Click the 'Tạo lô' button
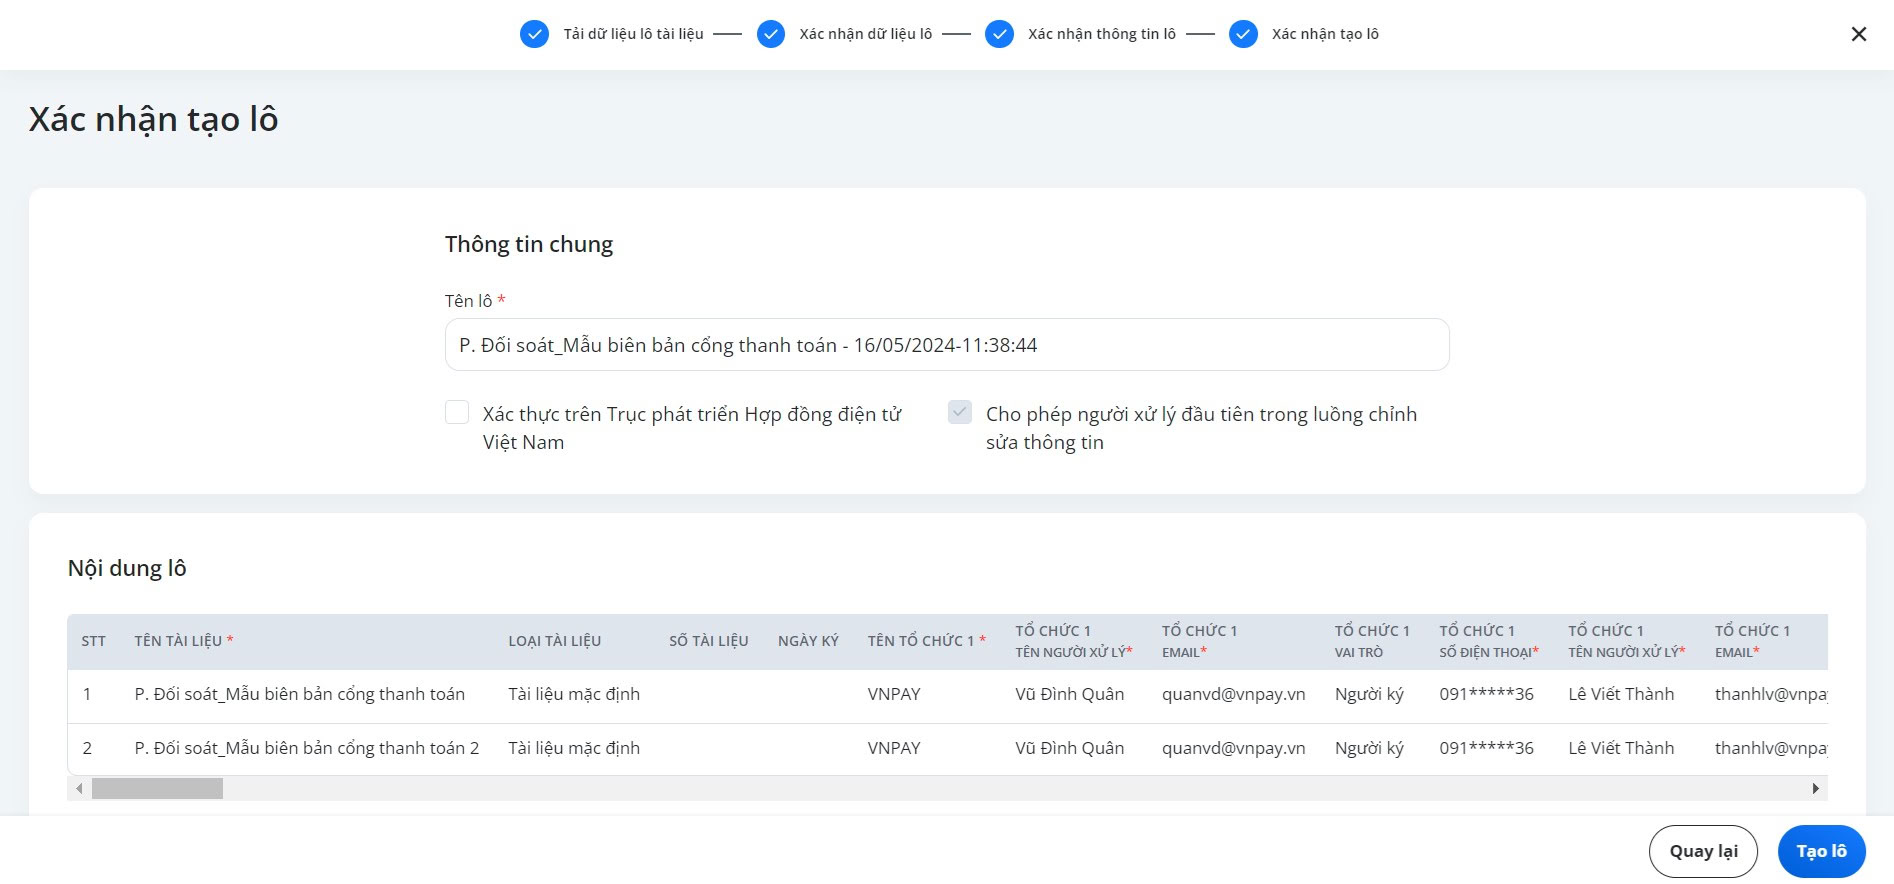 (x=1821, y=851)
